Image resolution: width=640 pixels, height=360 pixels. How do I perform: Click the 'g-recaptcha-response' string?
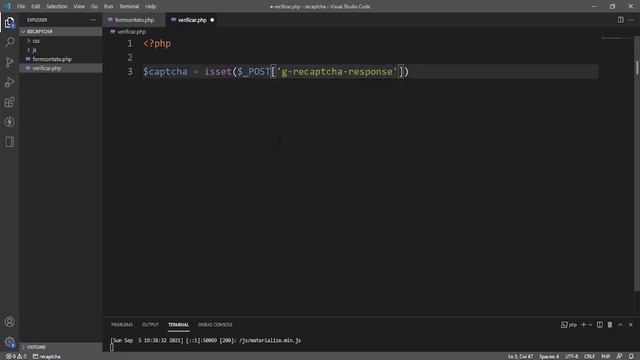pos(337,71)
